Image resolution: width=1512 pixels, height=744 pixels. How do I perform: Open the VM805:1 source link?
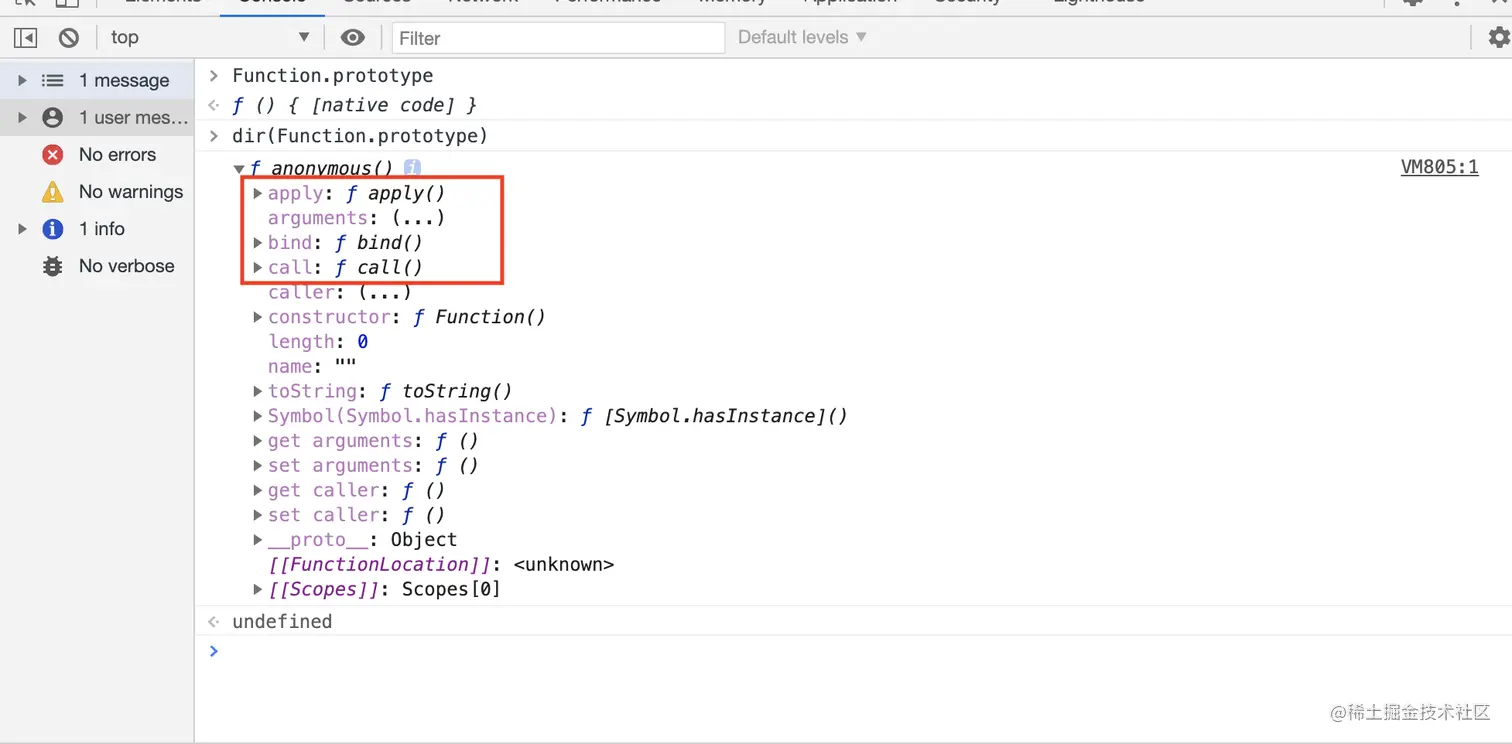point(1439,167)
